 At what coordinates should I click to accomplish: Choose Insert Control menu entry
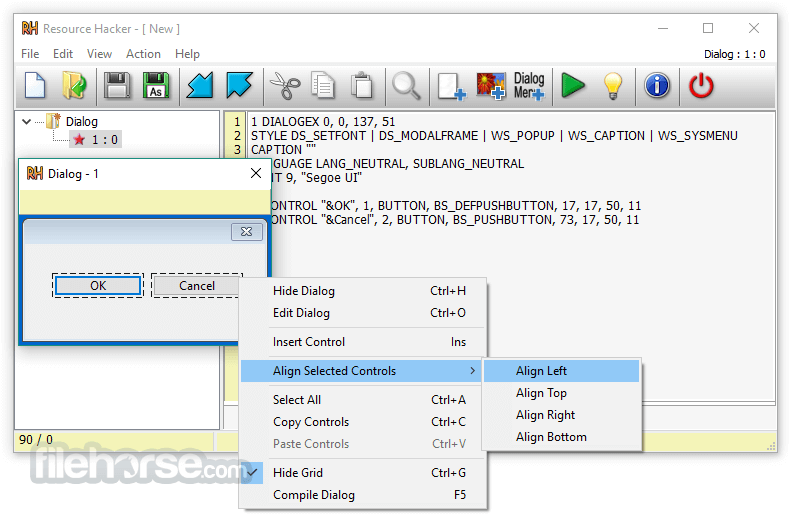[x=363, y=342]
